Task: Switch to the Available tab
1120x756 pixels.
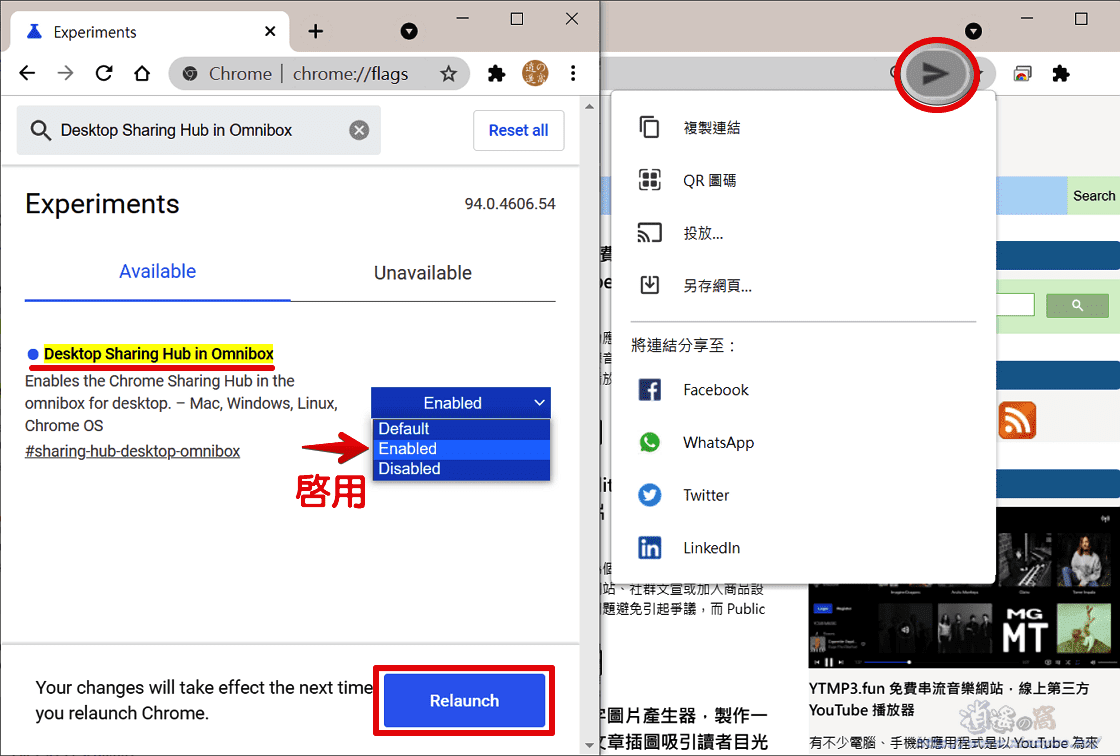Action: click(157, 271)
